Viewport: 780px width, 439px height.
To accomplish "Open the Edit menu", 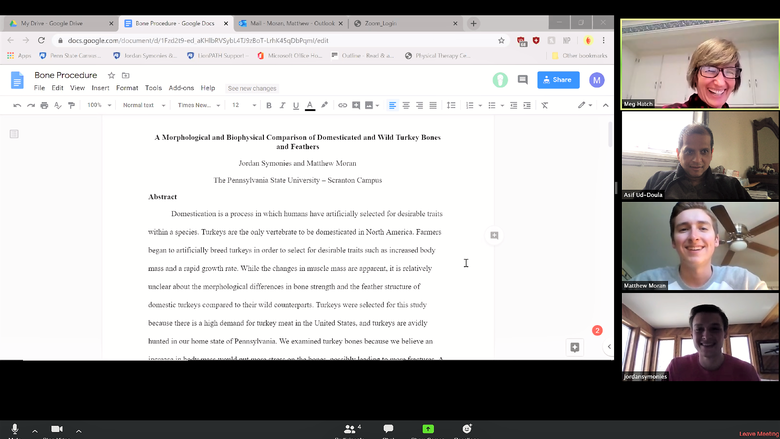I will coord(57,88).
